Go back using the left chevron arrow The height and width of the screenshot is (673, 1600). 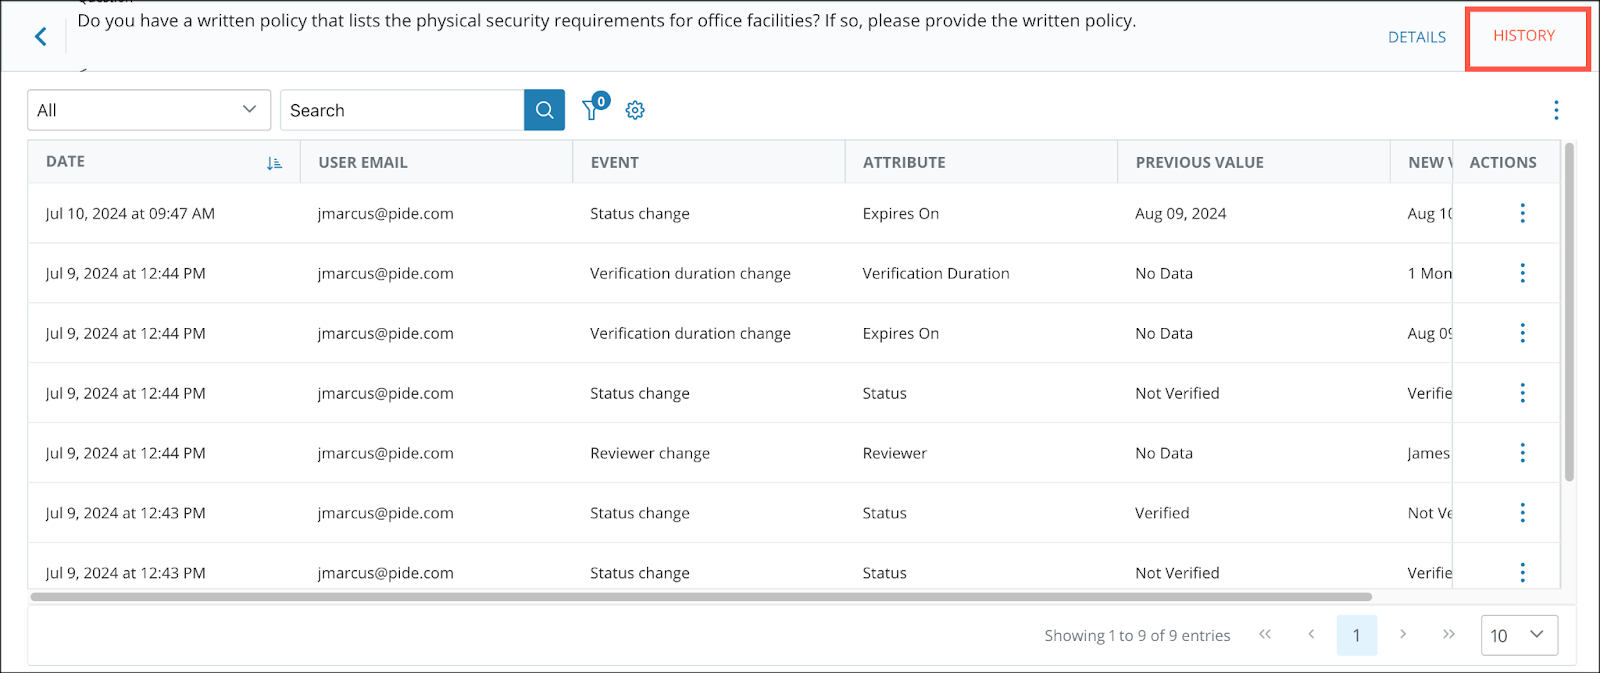(41, 37)
